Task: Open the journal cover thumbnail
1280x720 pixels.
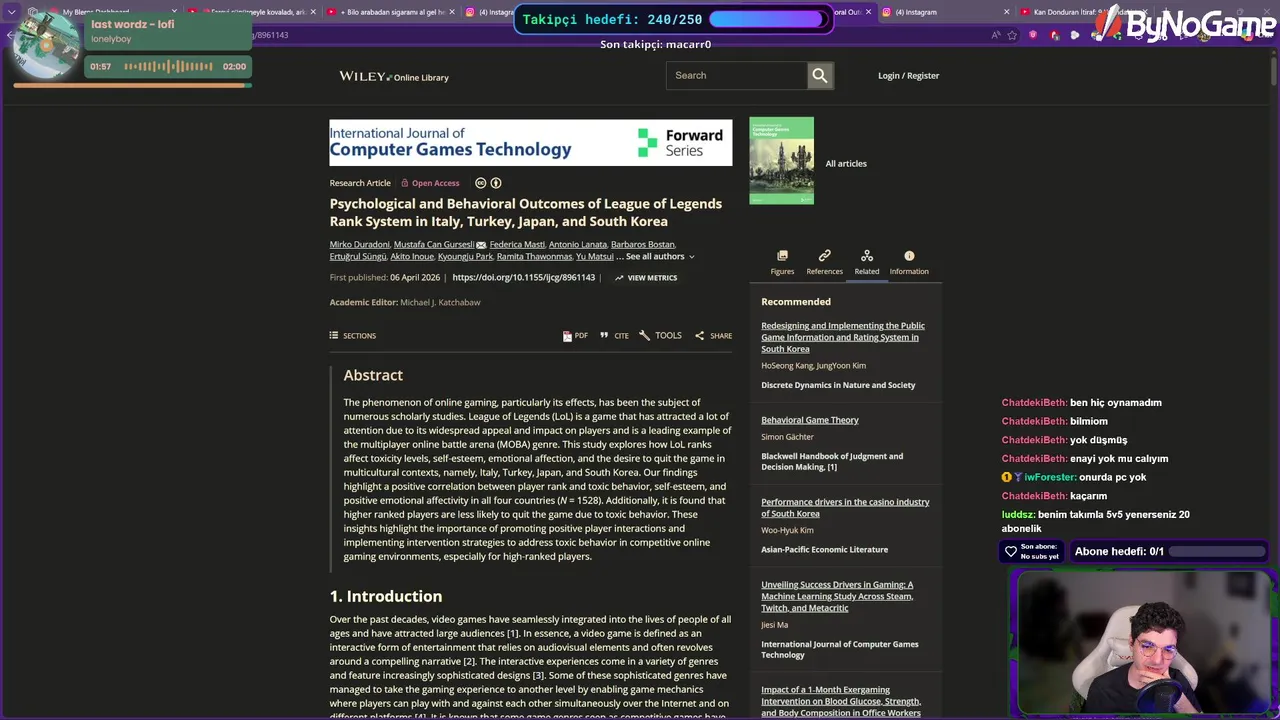Action: (781, 161)
